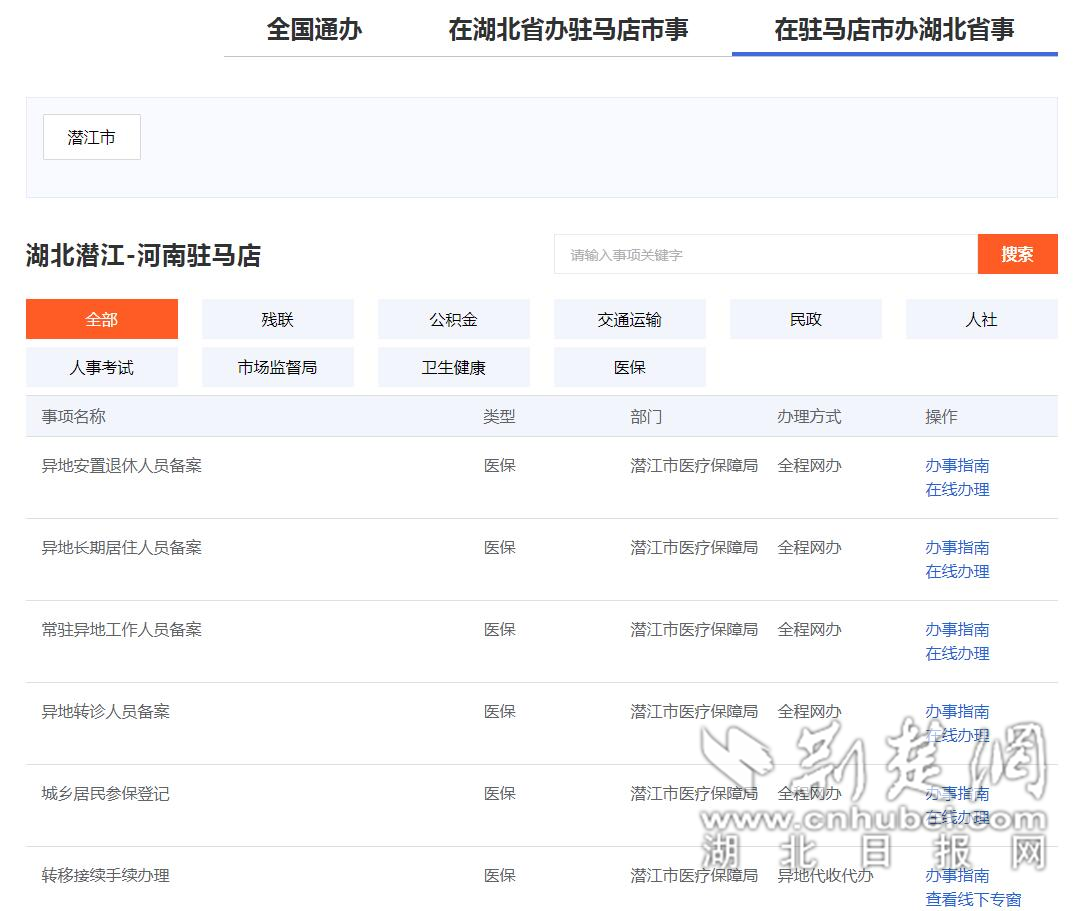The image size is (1073, 911).
Task: Open 在线办理 for 常驻异地工作人员备案
Action: (957, 653)
